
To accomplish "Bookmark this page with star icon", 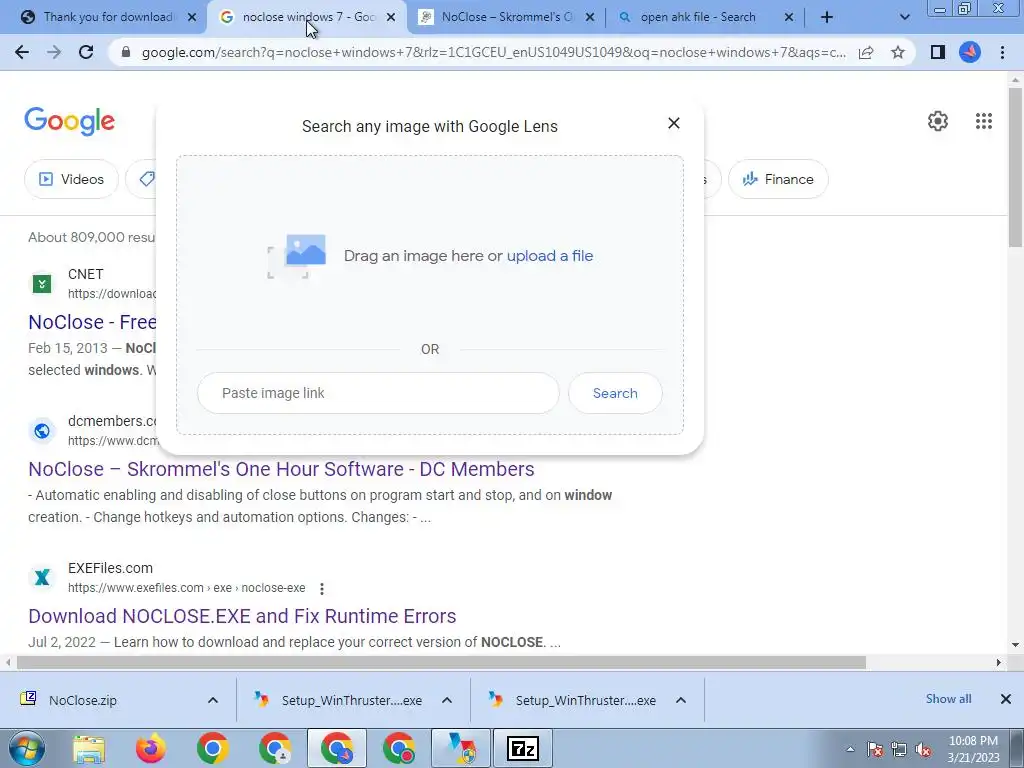I will coord(898,52).
